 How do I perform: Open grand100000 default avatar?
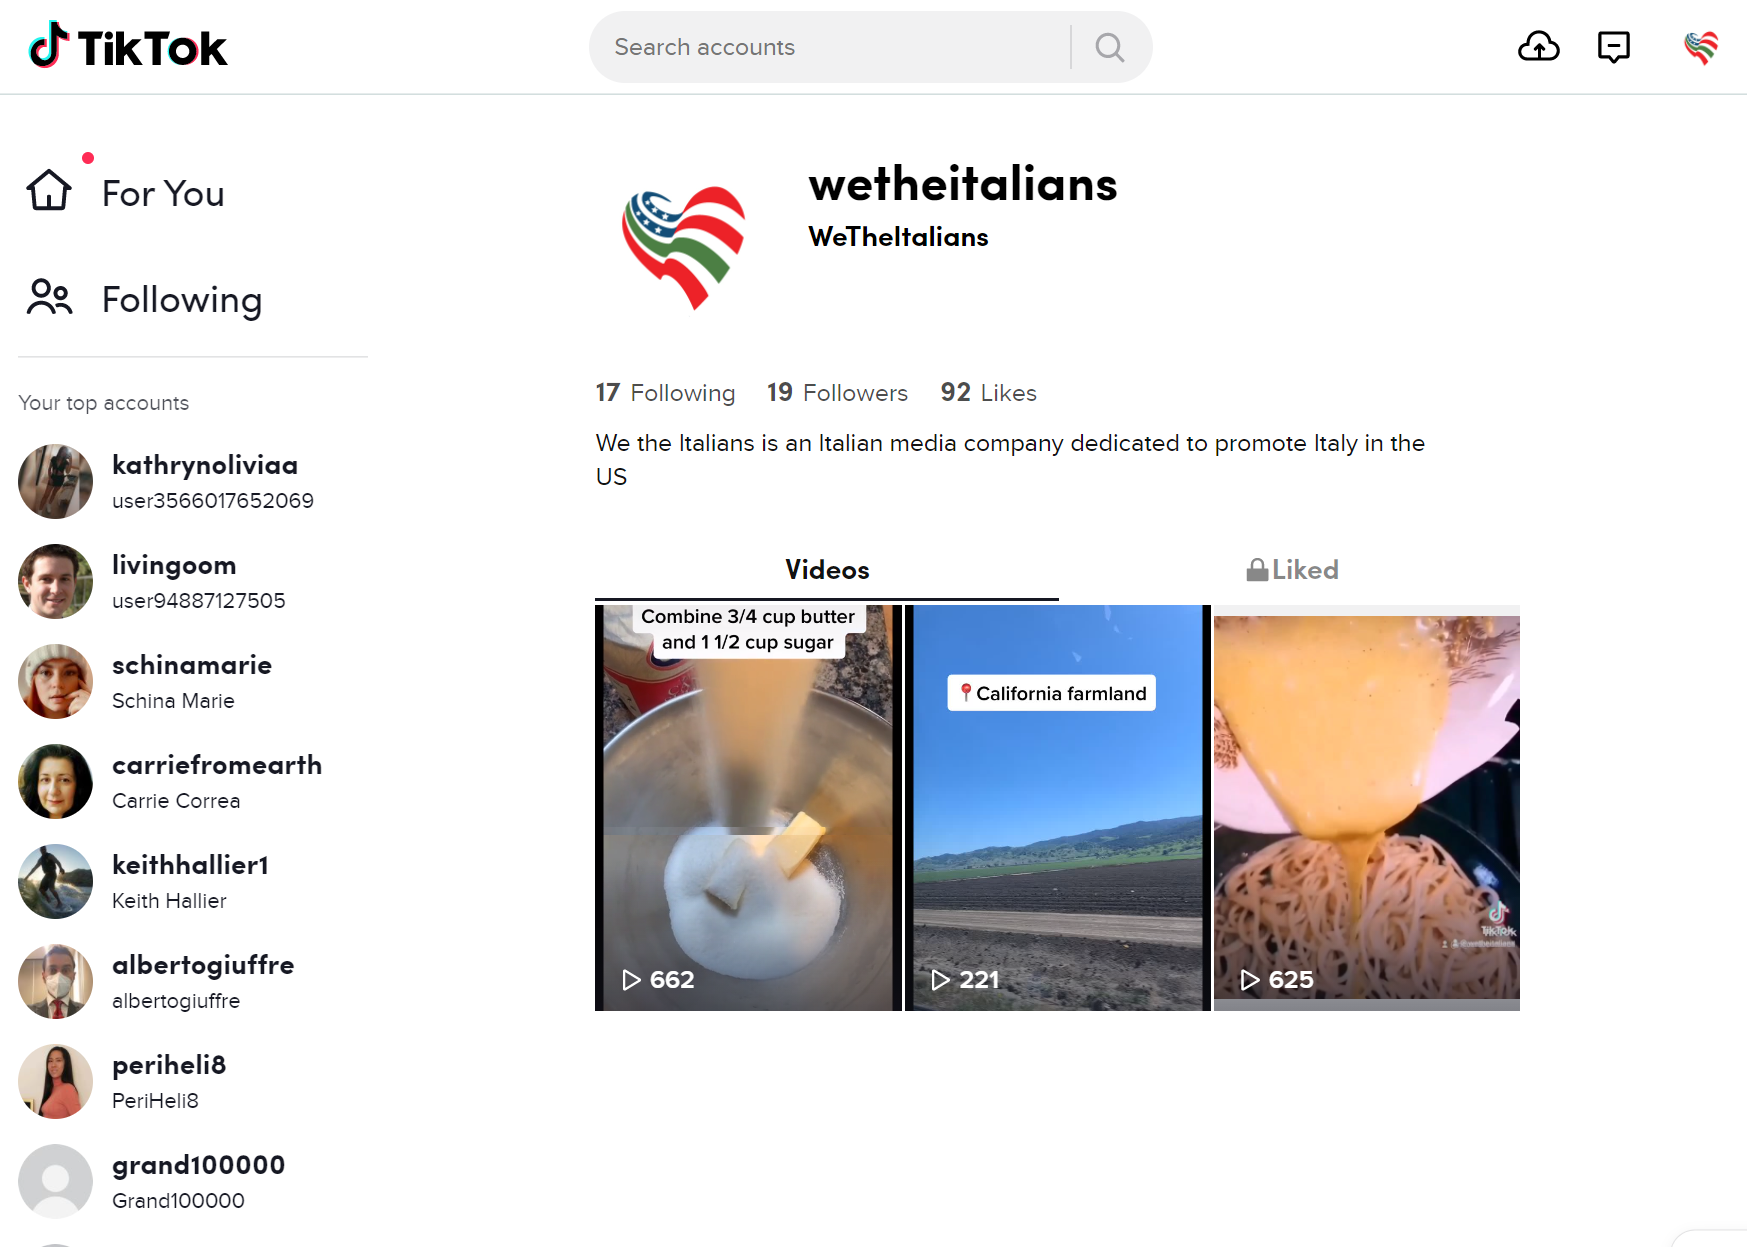[x=55, y=1181]
